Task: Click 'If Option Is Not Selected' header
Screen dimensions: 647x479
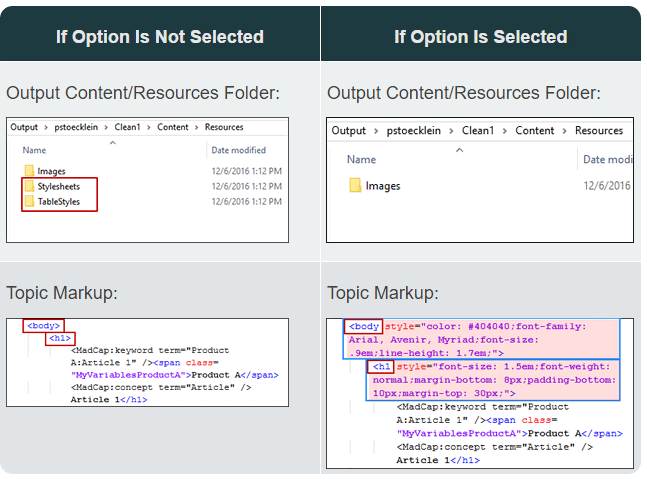Action: pyautogui.click(x=160, y=37)
